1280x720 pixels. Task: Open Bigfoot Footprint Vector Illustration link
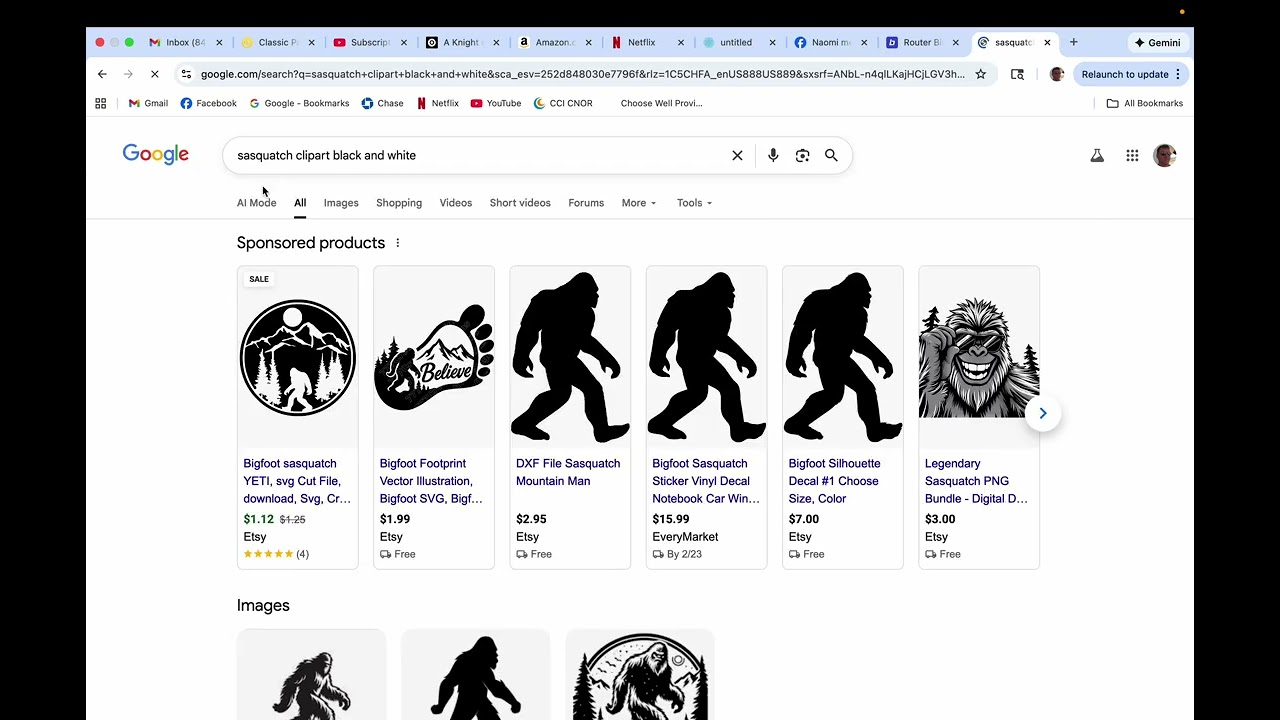click(431, 481)
